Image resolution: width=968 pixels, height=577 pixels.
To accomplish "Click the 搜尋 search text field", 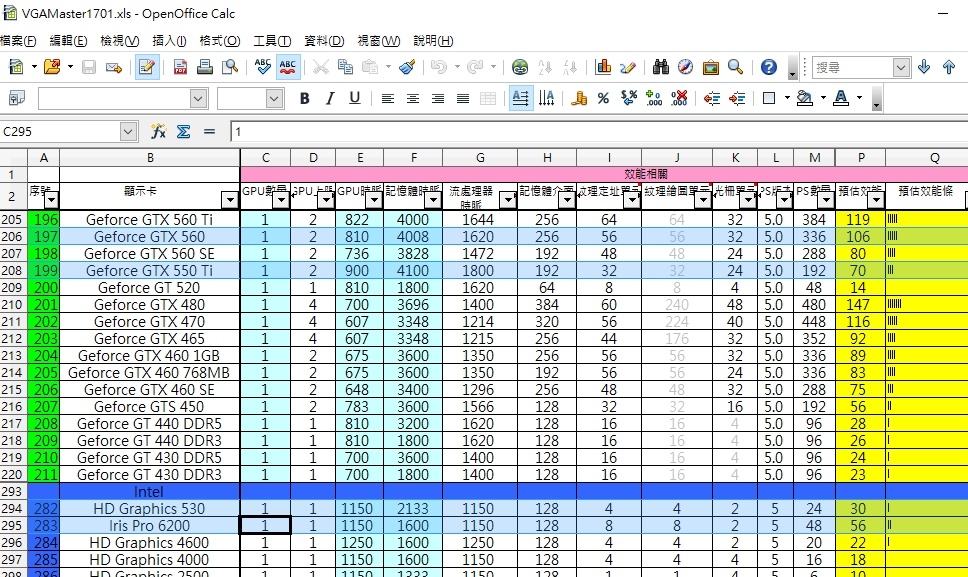I will pyautogui.click(x=852, y=67).
